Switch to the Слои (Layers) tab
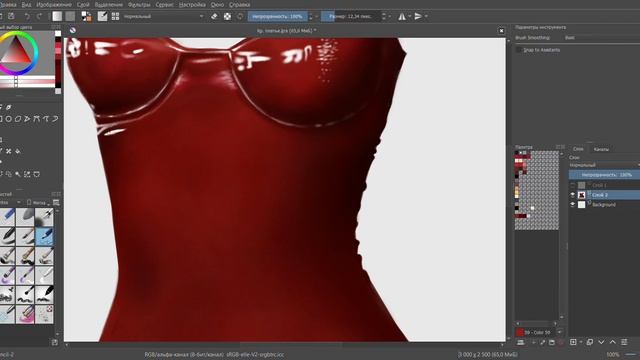This screenshot has width=640, height=360. tap(578, 149)
